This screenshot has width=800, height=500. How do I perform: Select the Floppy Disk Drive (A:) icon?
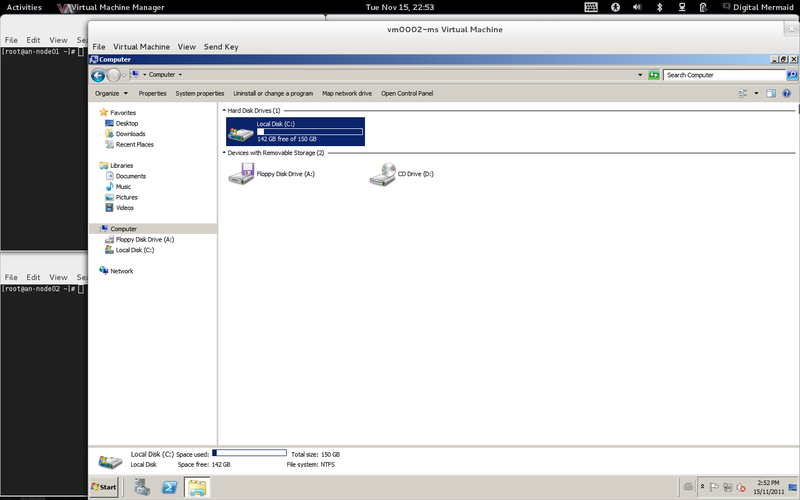tap(241, 174)
